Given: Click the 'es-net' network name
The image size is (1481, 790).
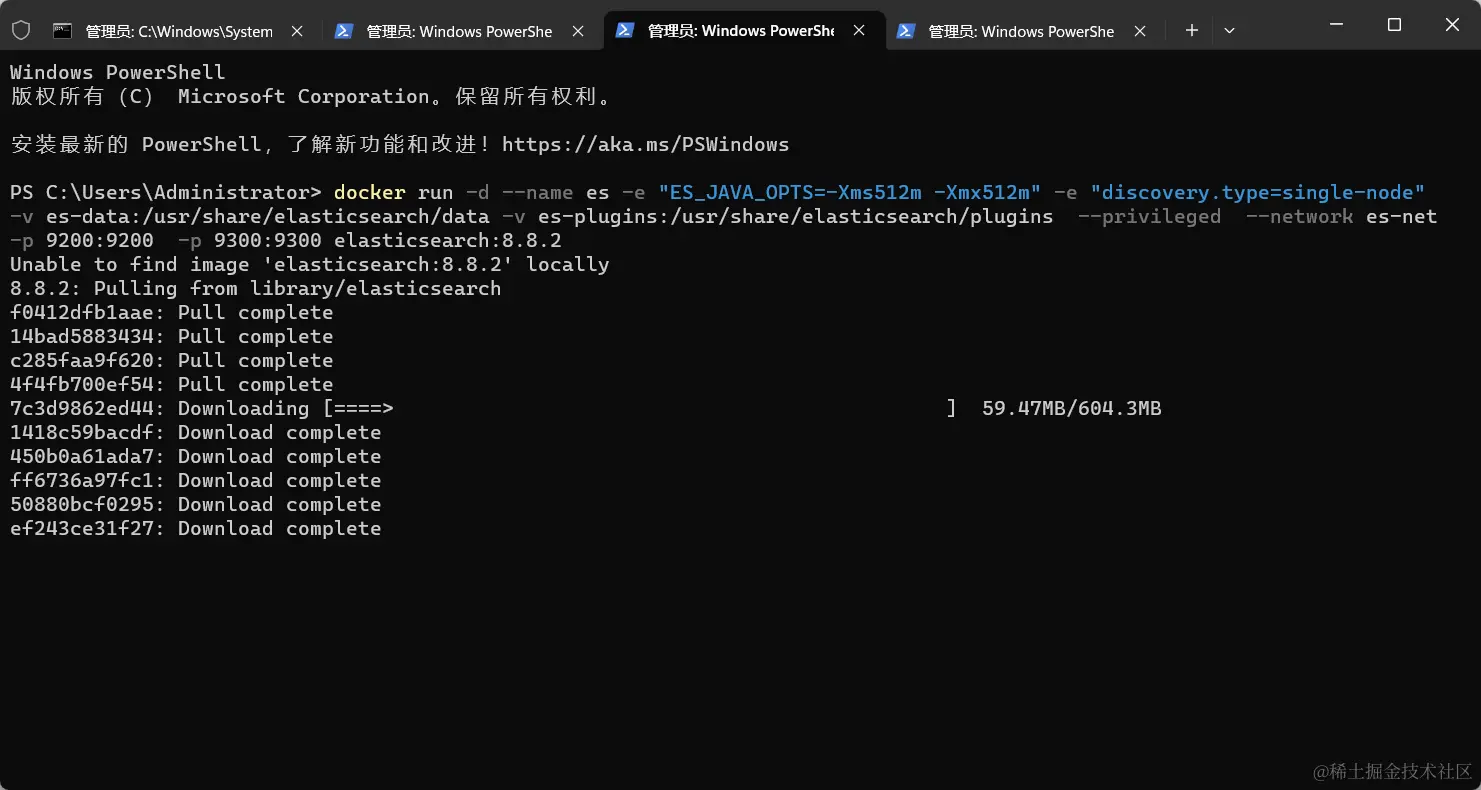Looking at the screenshot, I should pyautogui.click(x=1402, y=216).
